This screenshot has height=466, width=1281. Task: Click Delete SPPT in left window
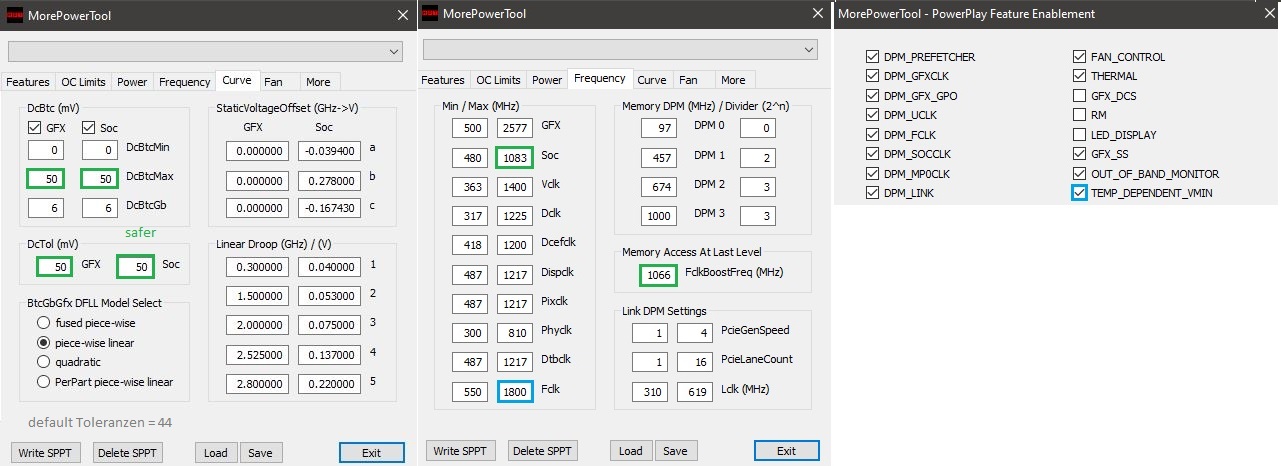(128, 453)
